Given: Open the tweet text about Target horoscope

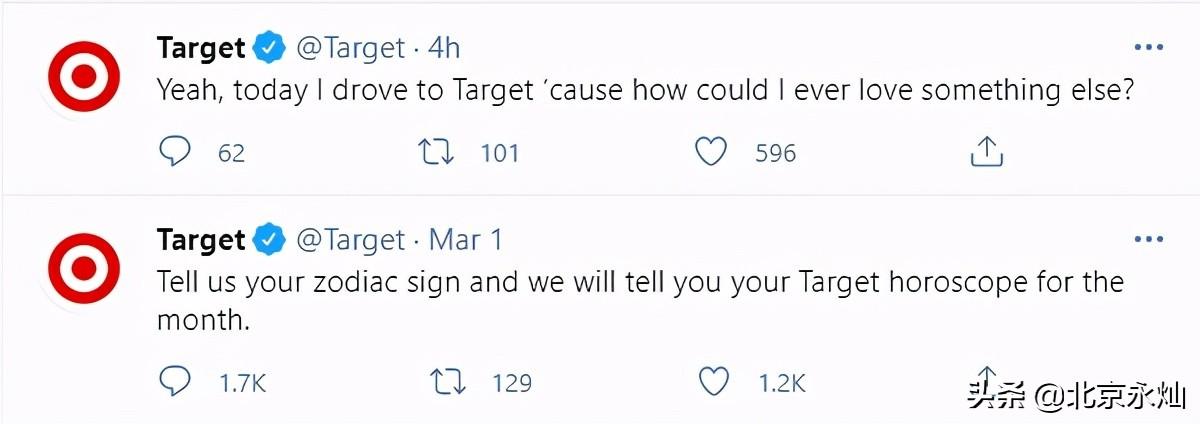Looking at the screenshot, I should 640,300.
